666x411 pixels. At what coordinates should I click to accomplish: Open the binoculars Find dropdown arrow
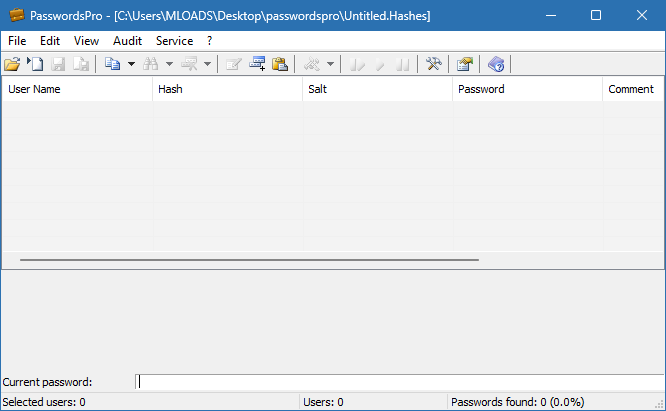coord(169,64)
